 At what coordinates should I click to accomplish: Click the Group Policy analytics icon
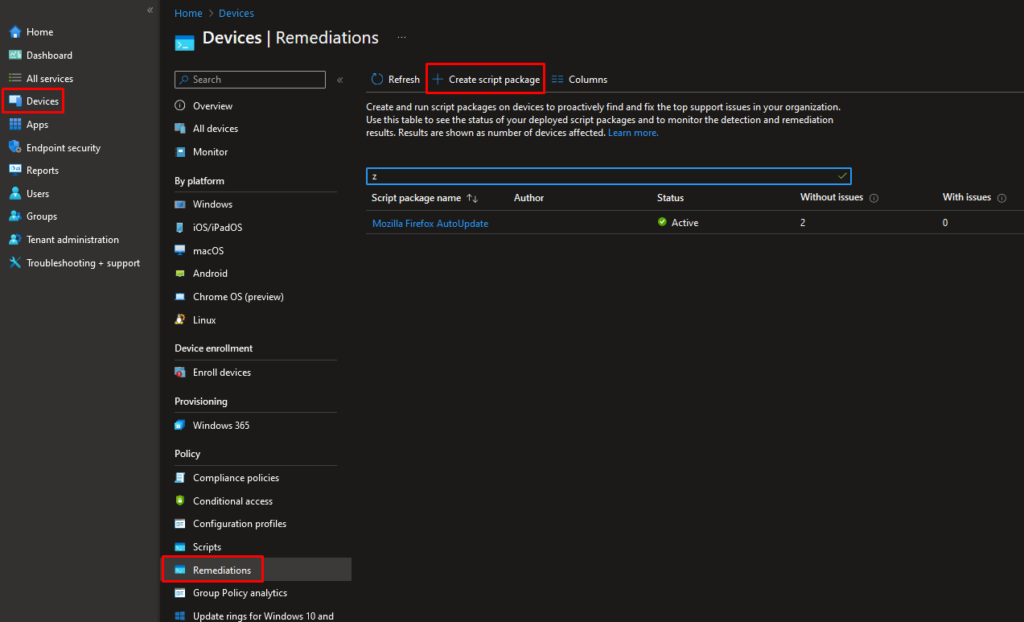click(x=180, y=593)
